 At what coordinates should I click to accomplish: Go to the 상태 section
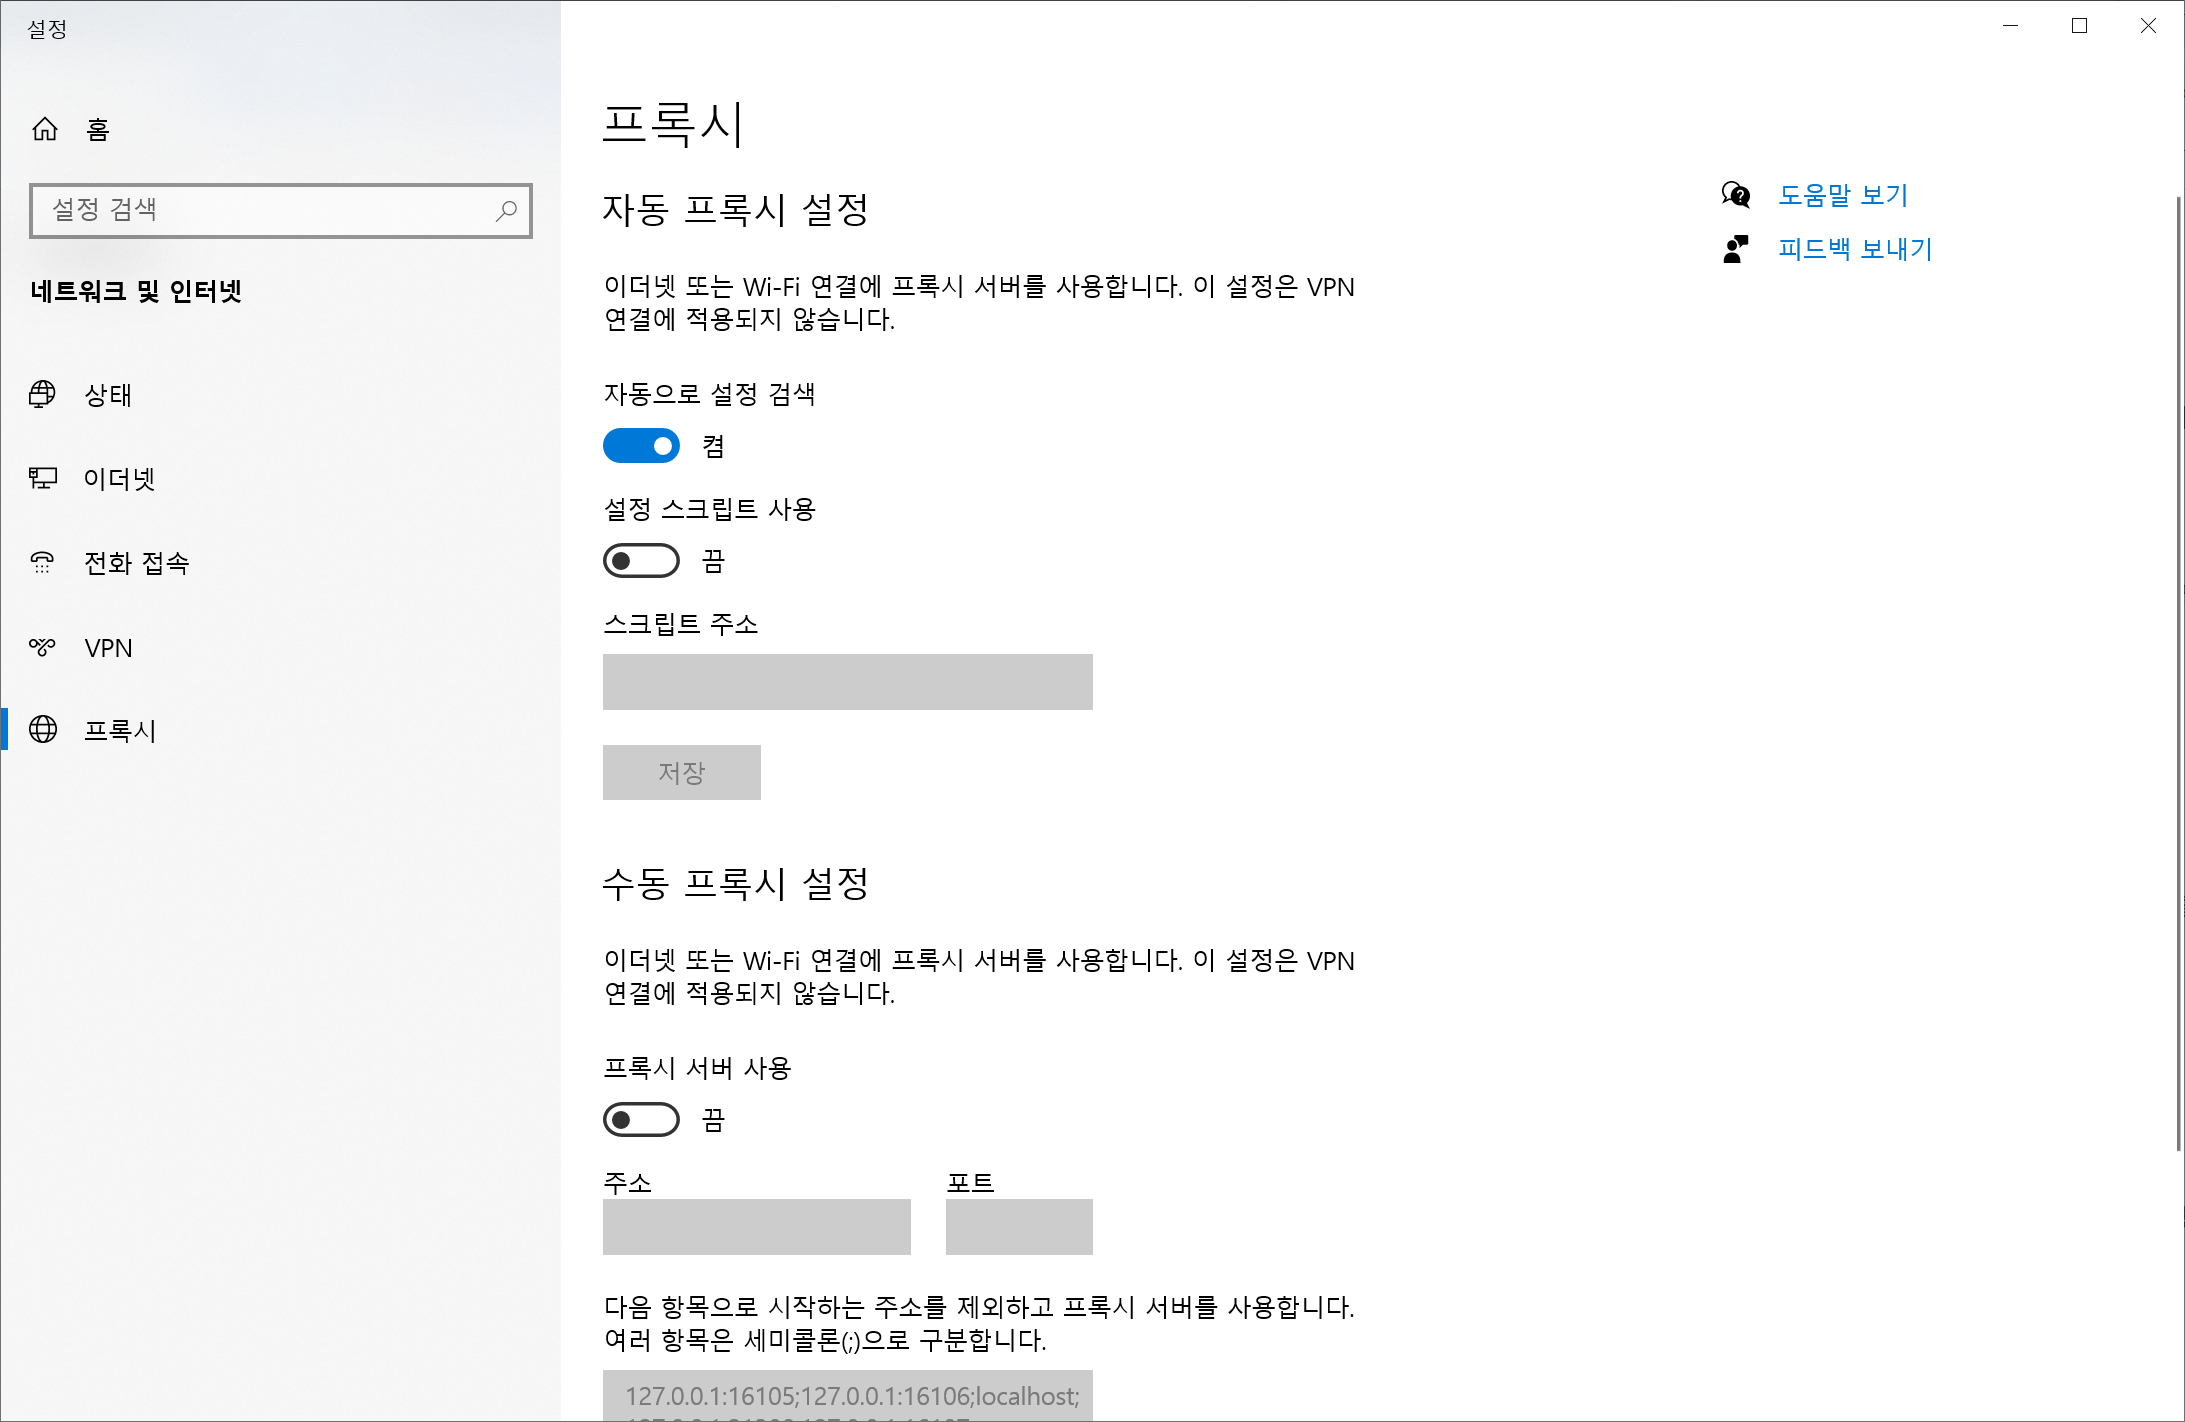(108, 395)
